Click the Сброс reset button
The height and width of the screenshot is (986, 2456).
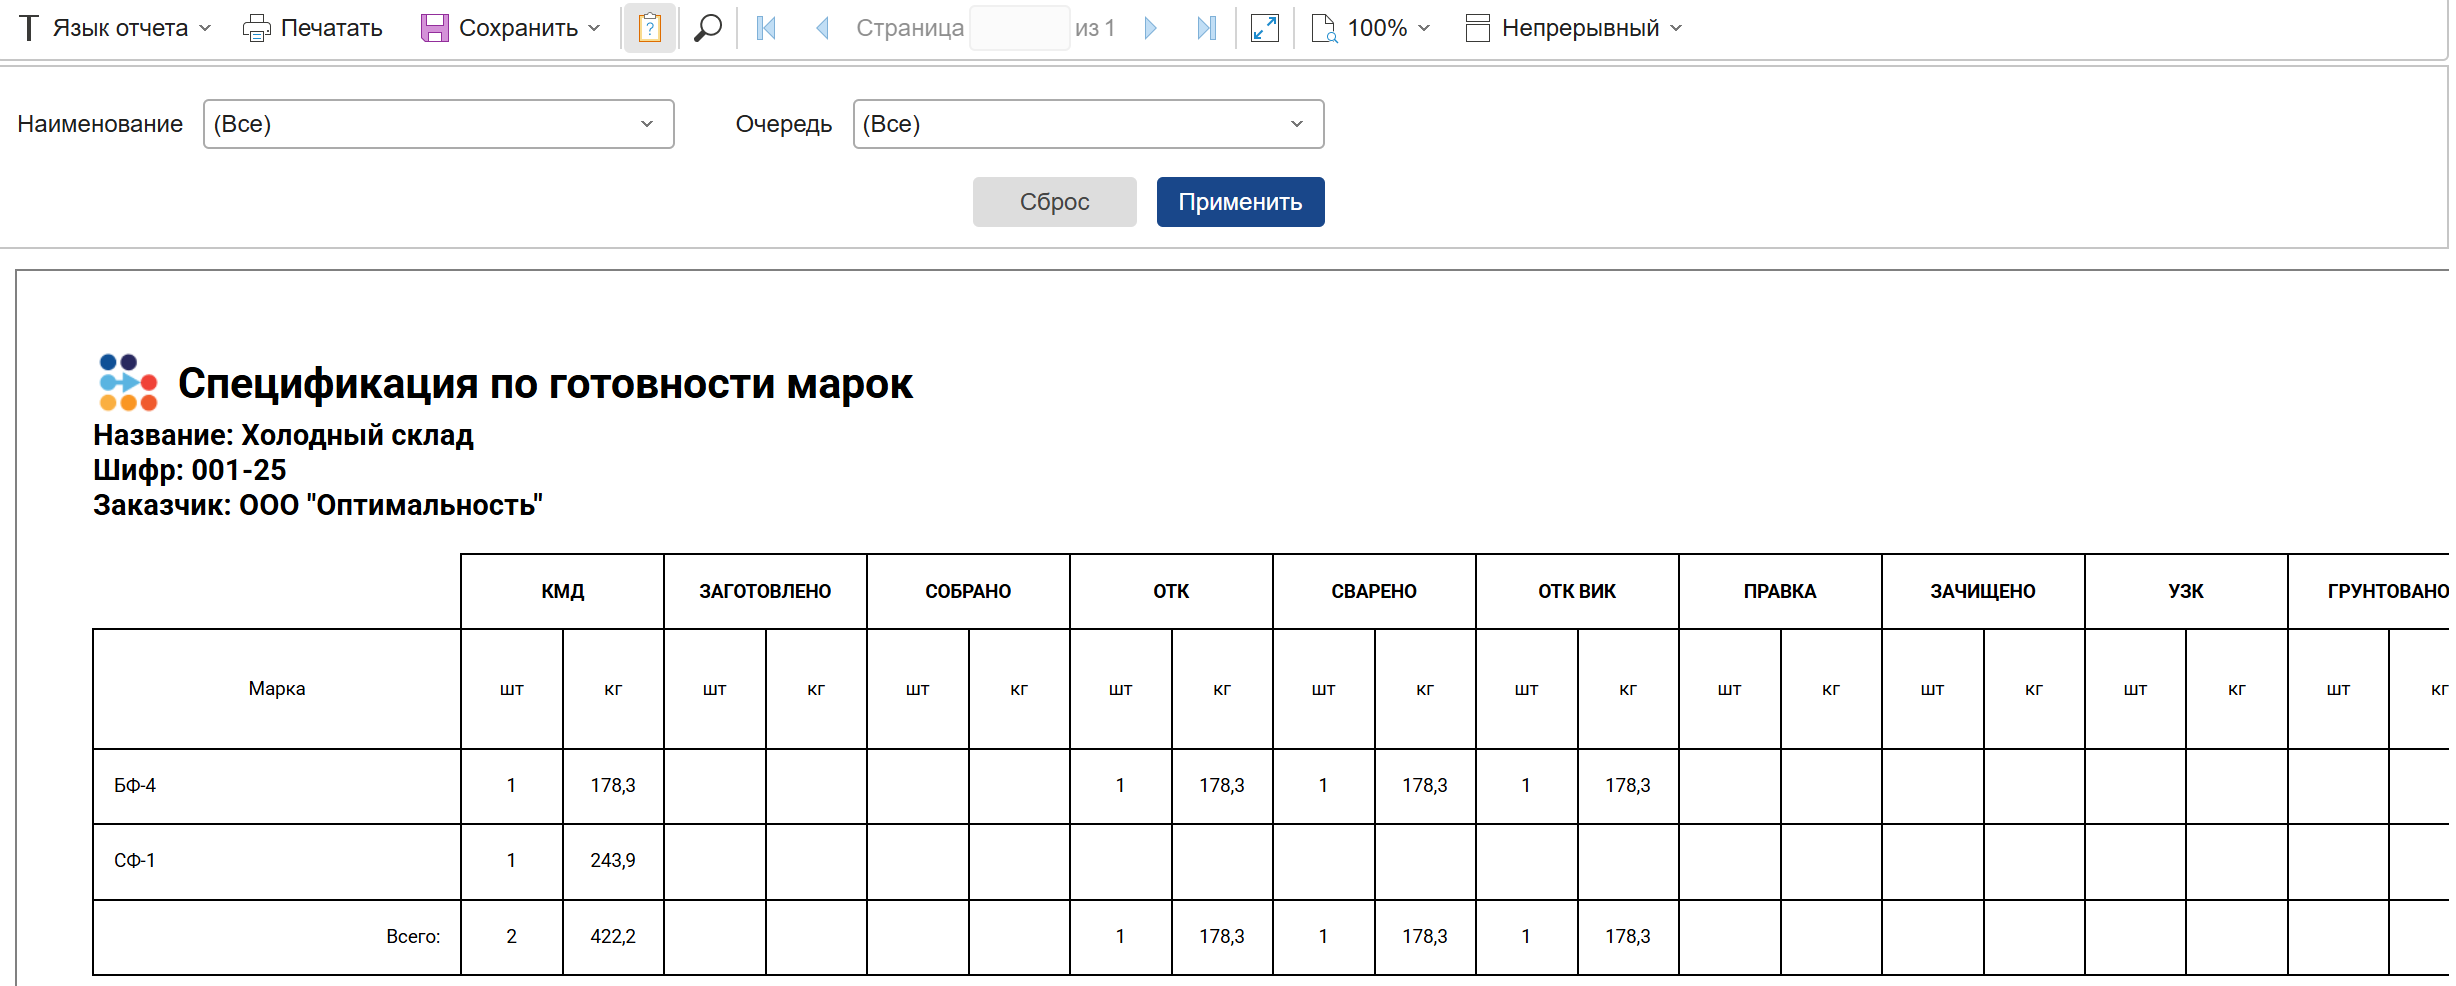[1055, 202]
